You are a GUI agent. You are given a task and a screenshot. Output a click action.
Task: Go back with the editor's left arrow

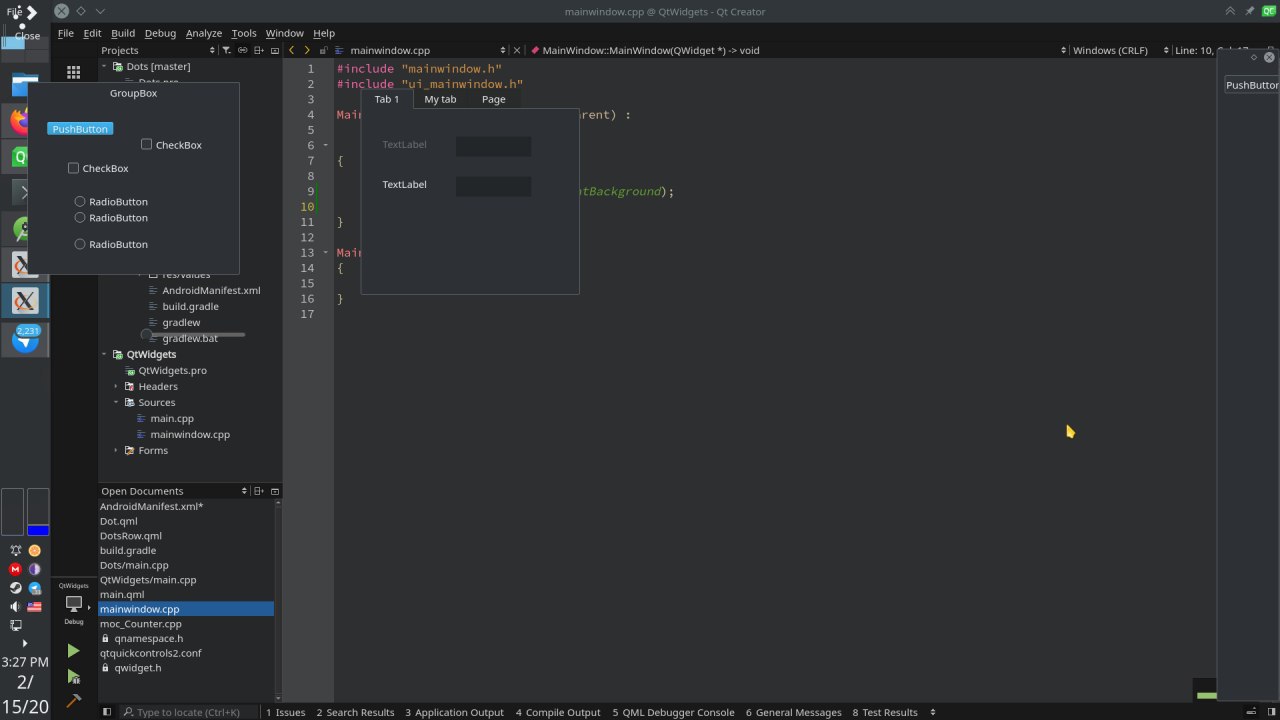pyautogui.click(x=291, y=50)
